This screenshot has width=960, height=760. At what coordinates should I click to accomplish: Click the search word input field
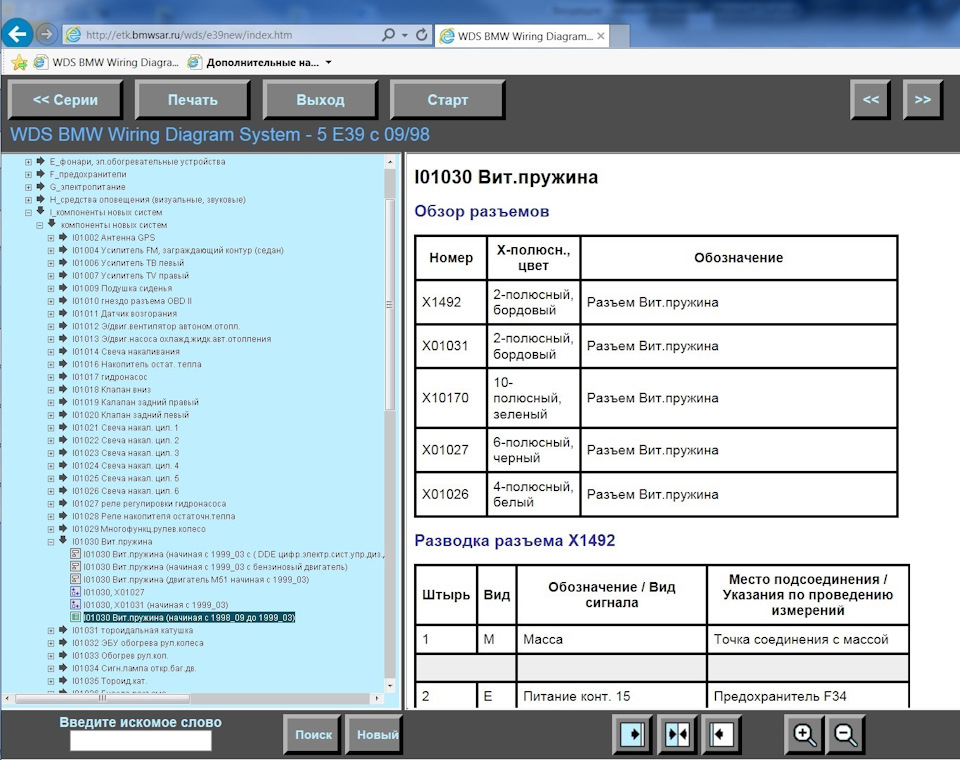141,741
